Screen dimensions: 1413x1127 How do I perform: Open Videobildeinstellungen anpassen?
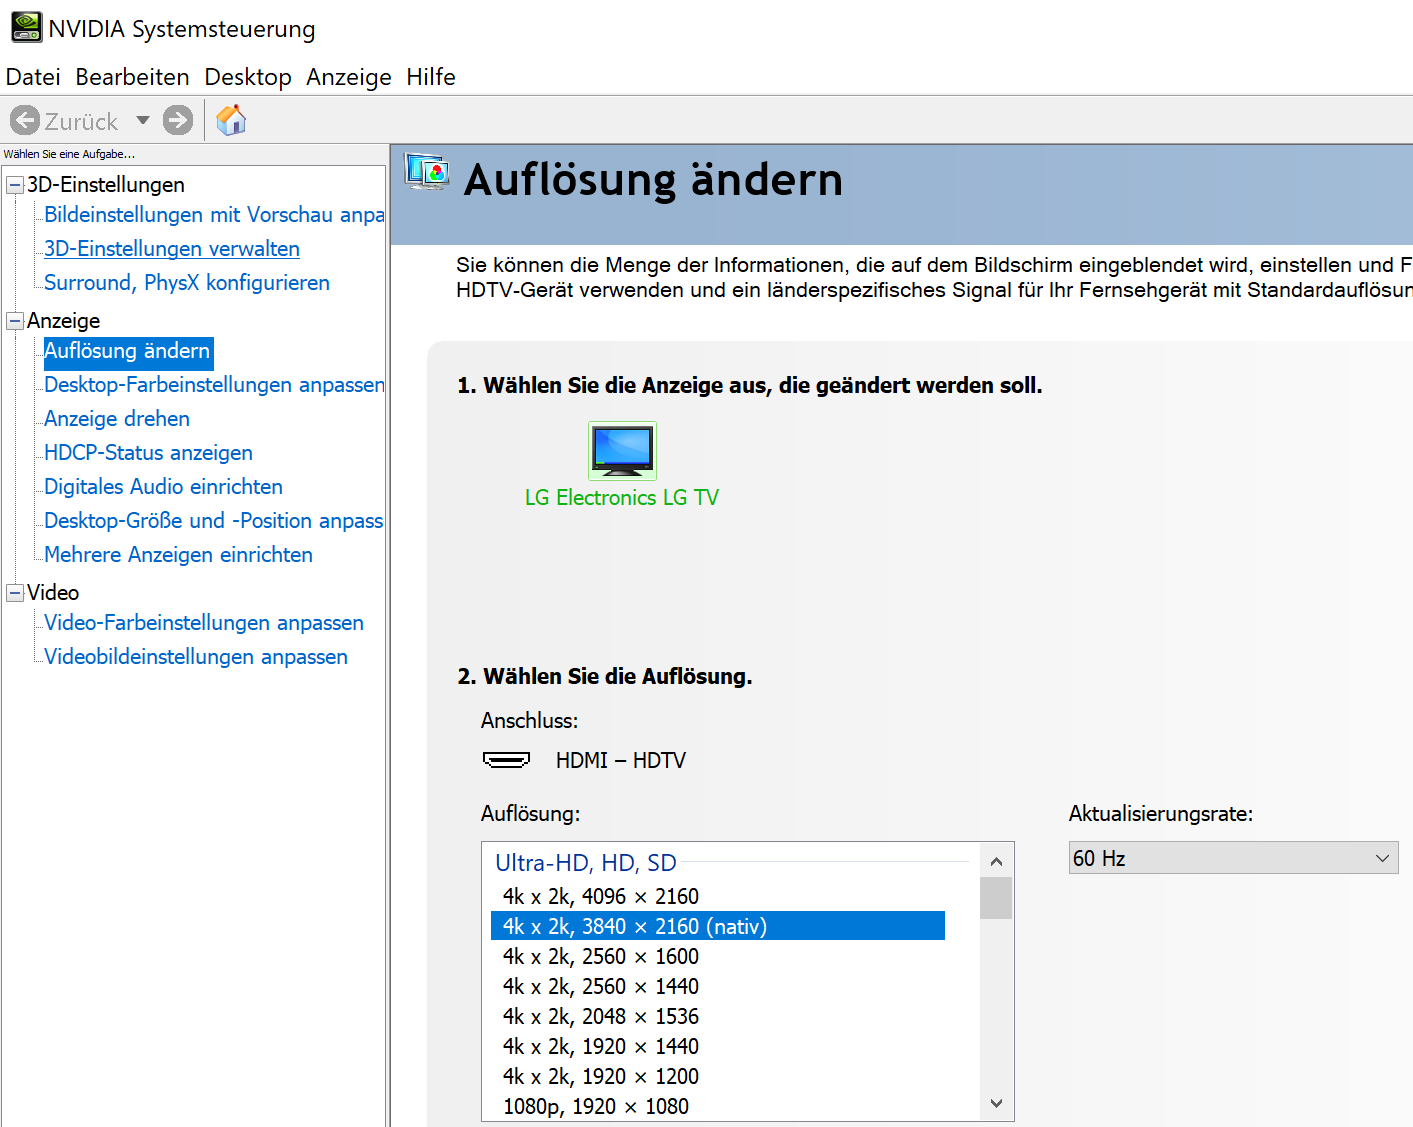point(196,657)
